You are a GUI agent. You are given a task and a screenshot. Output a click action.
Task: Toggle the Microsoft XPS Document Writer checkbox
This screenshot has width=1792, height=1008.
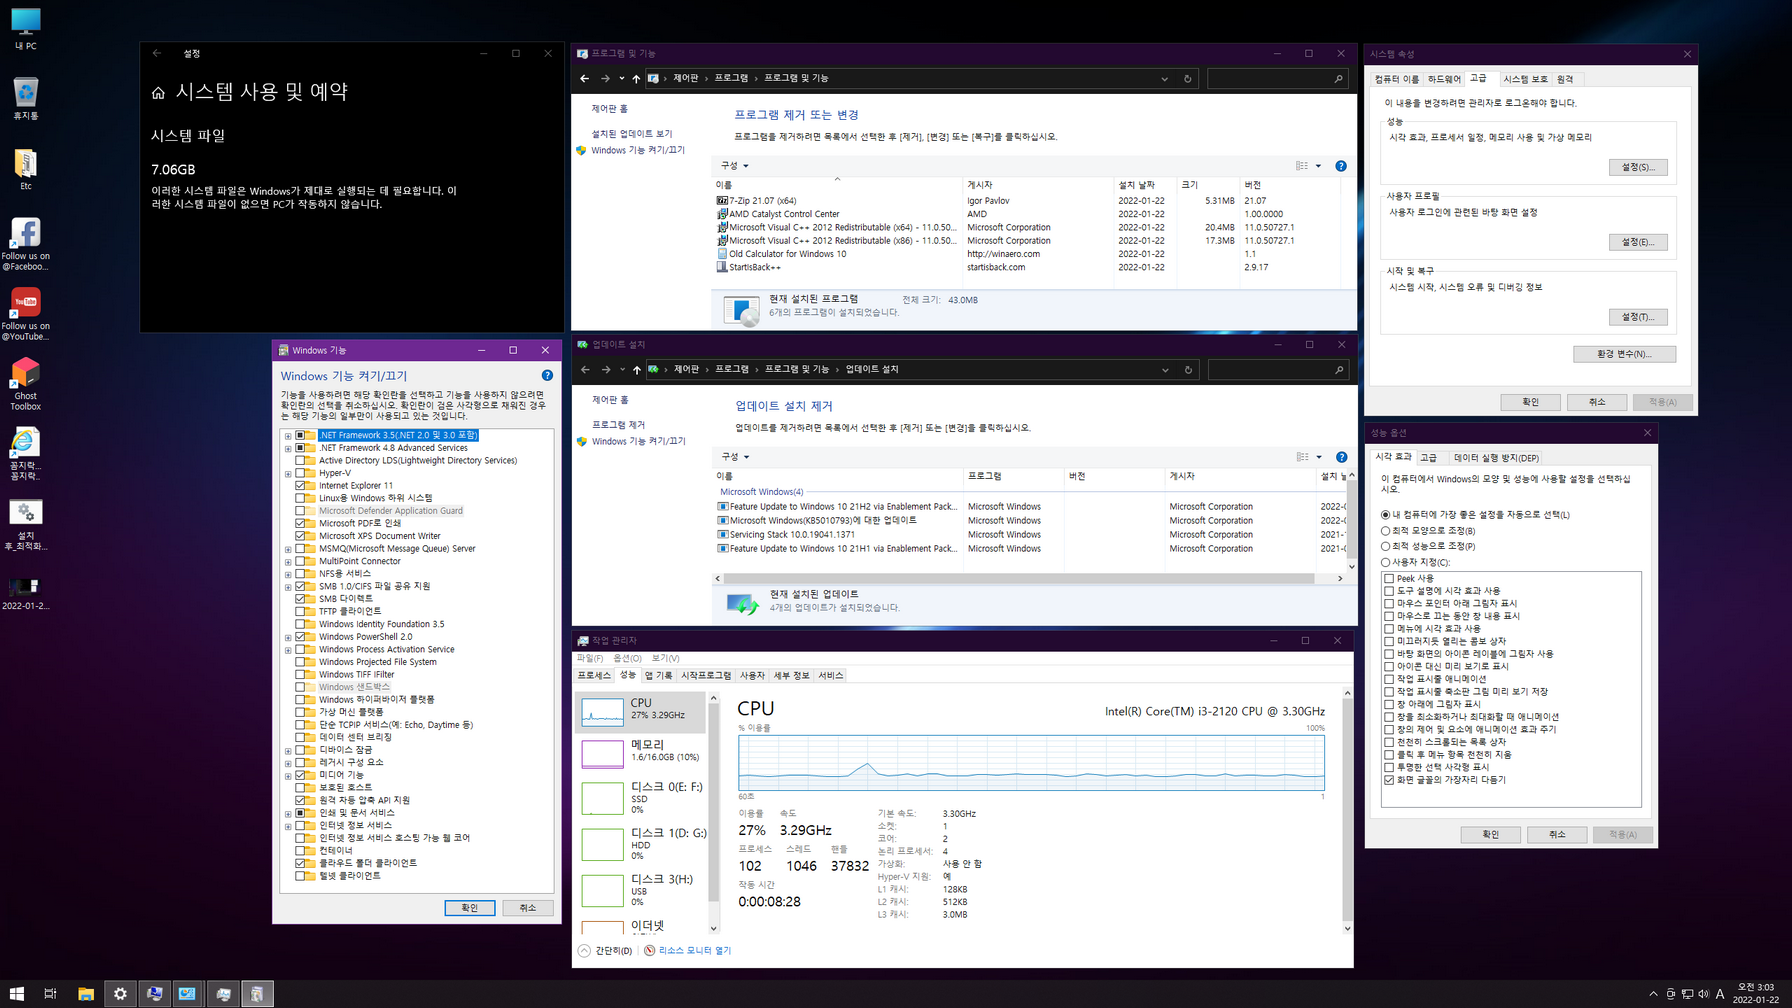pyautogui.click(x=300, y=536)
